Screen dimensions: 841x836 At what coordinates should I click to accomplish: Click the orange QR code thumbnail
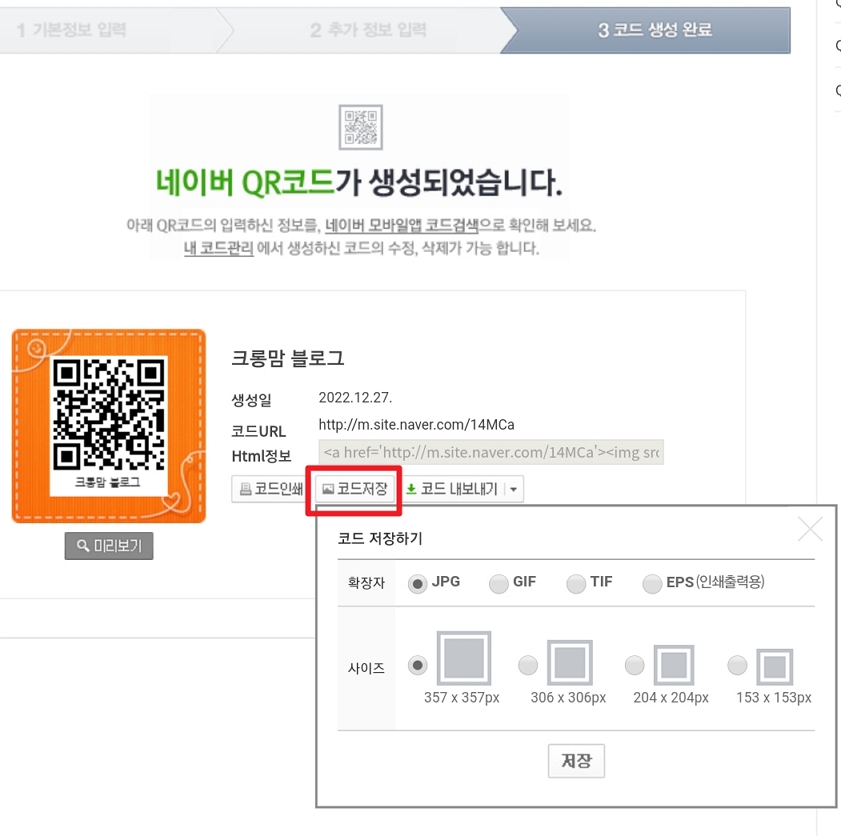pyautogui.click(x=108, y=424)
